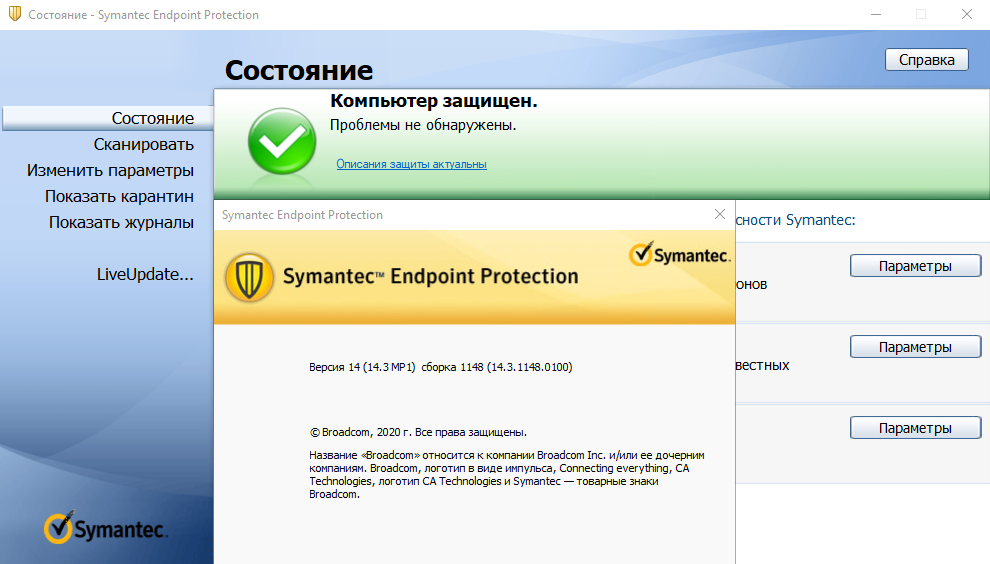This screenshot has height=564, width=990.
Task: Open Сканировать in the sidebar
Action: tap(143, 145)
